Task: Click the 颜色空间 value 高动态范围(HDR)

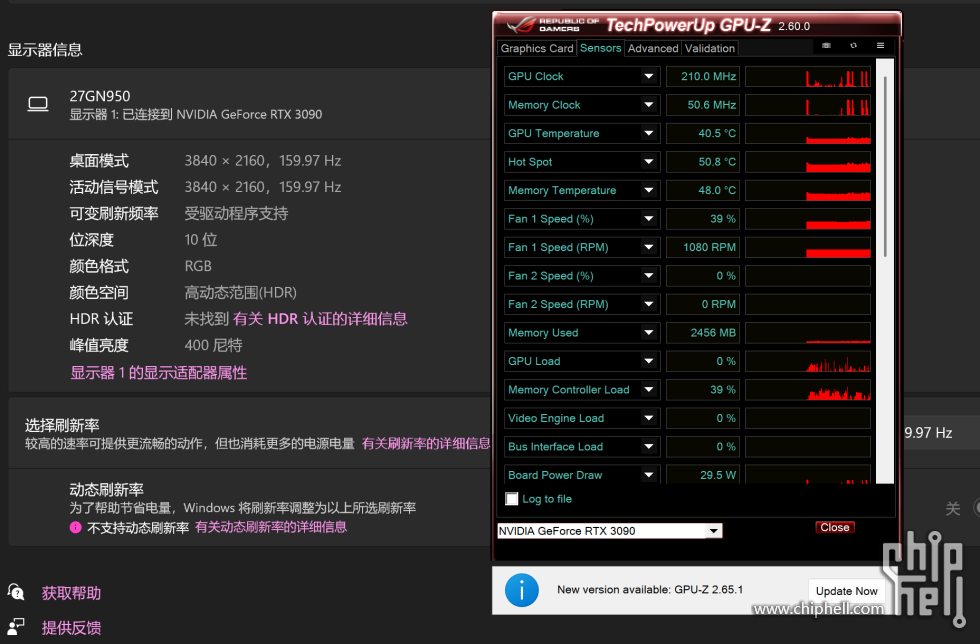Action: [x=241, y=292]
